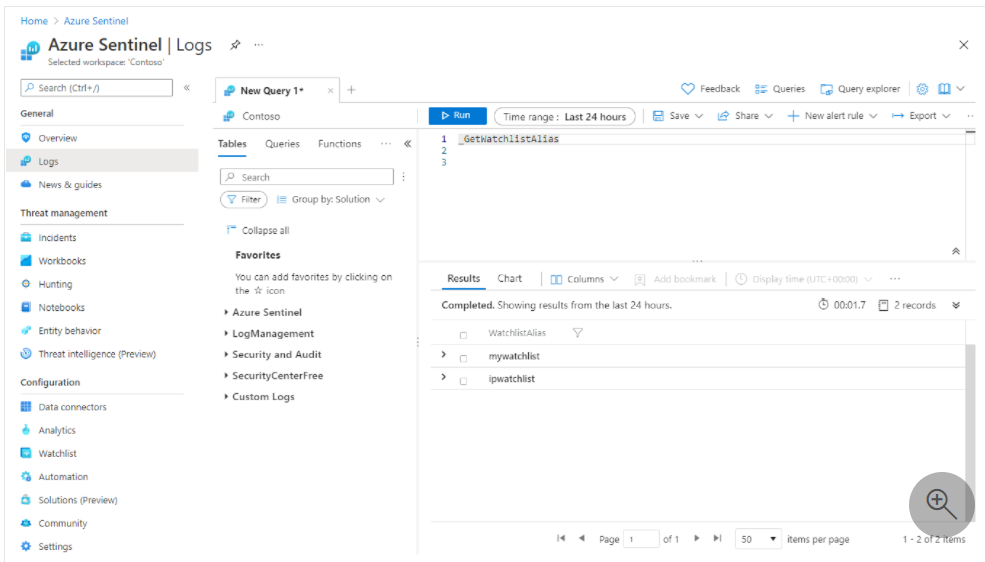Image resolution: width=985 pixels, height=562 pixels.
Task: Collapse the query editor pane
Action: (955, 251)
